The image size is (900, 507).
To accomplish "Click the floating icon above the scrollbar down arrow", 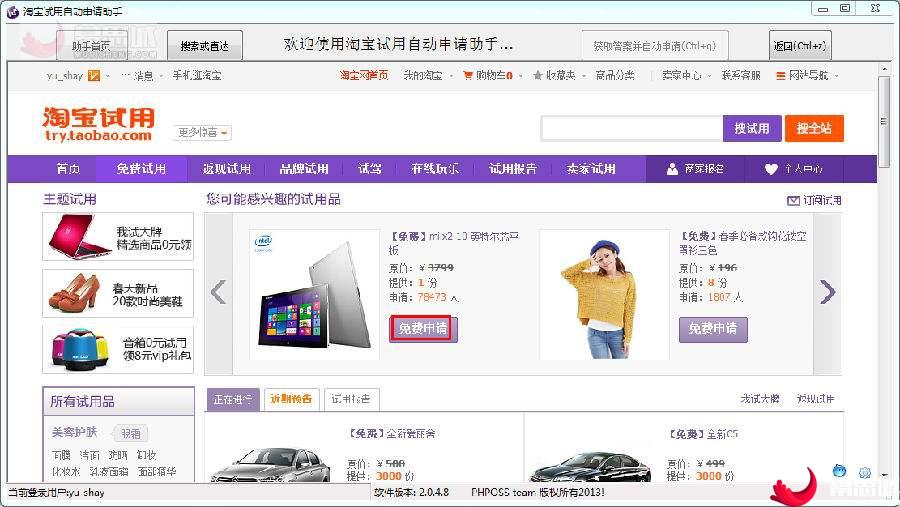I will (x=865, y=473).
